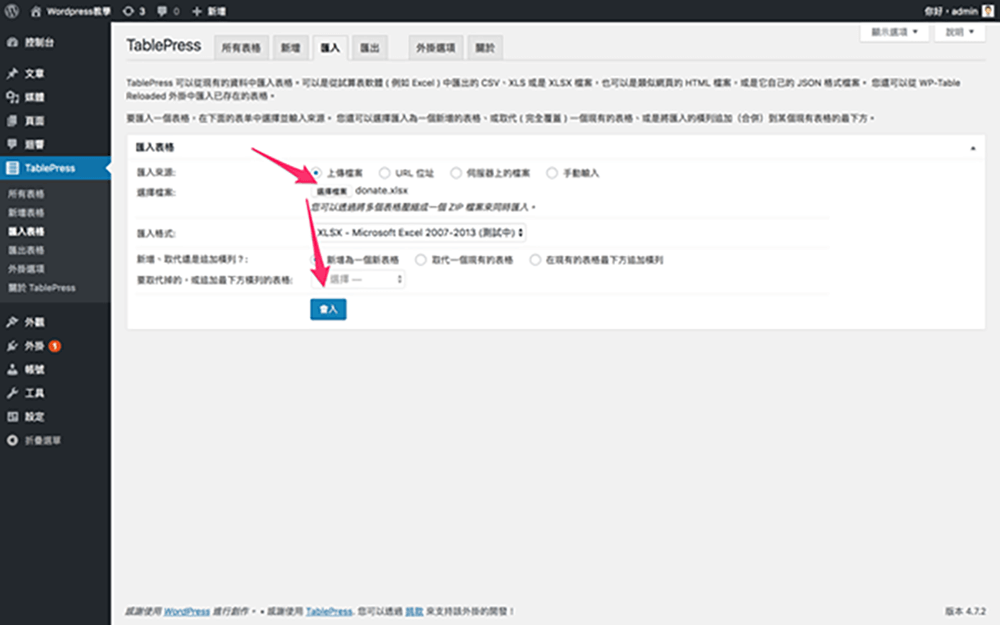Follow the TablePress link in footer
1000x625 pixels.
tap(328, 611)
